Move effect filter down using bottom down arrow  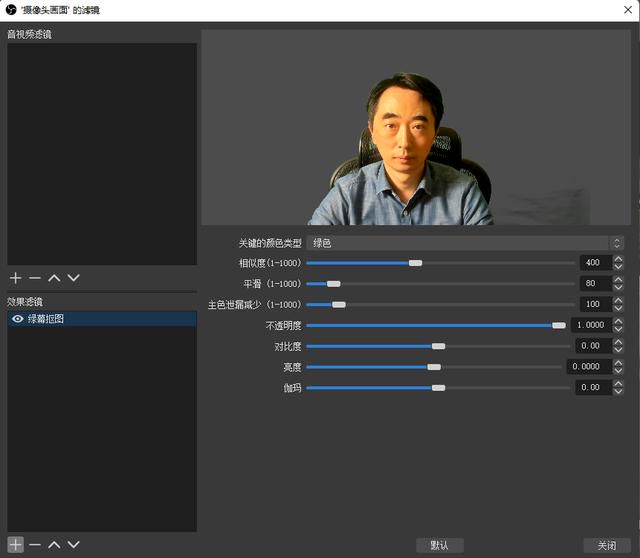tap(73, 545)
